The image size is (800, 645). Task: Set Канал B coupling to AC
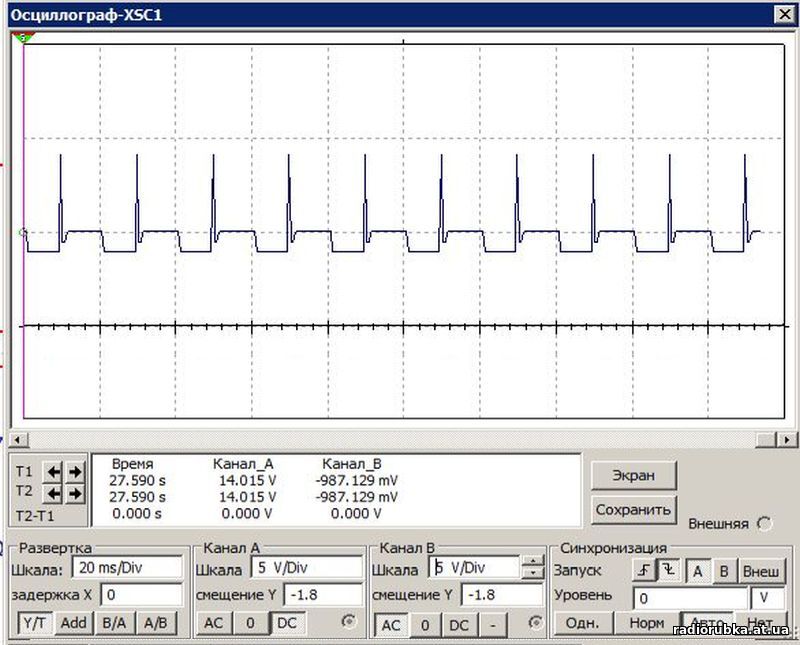coord(391,625)
